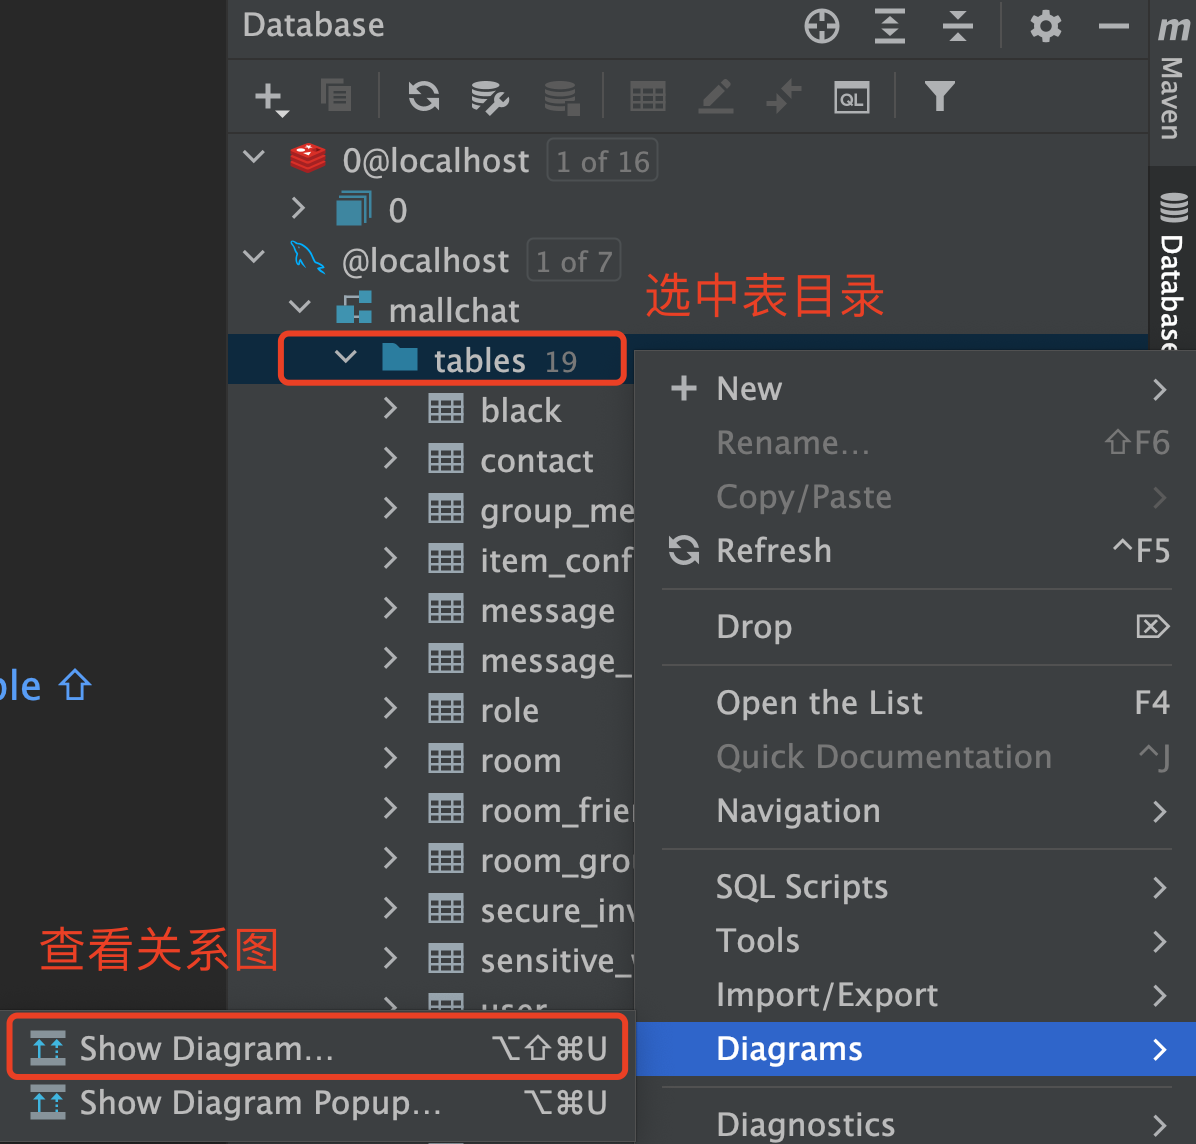Open Database panel settings gear
The image size is (1196, 1144).
click(x=1045, y=27)
